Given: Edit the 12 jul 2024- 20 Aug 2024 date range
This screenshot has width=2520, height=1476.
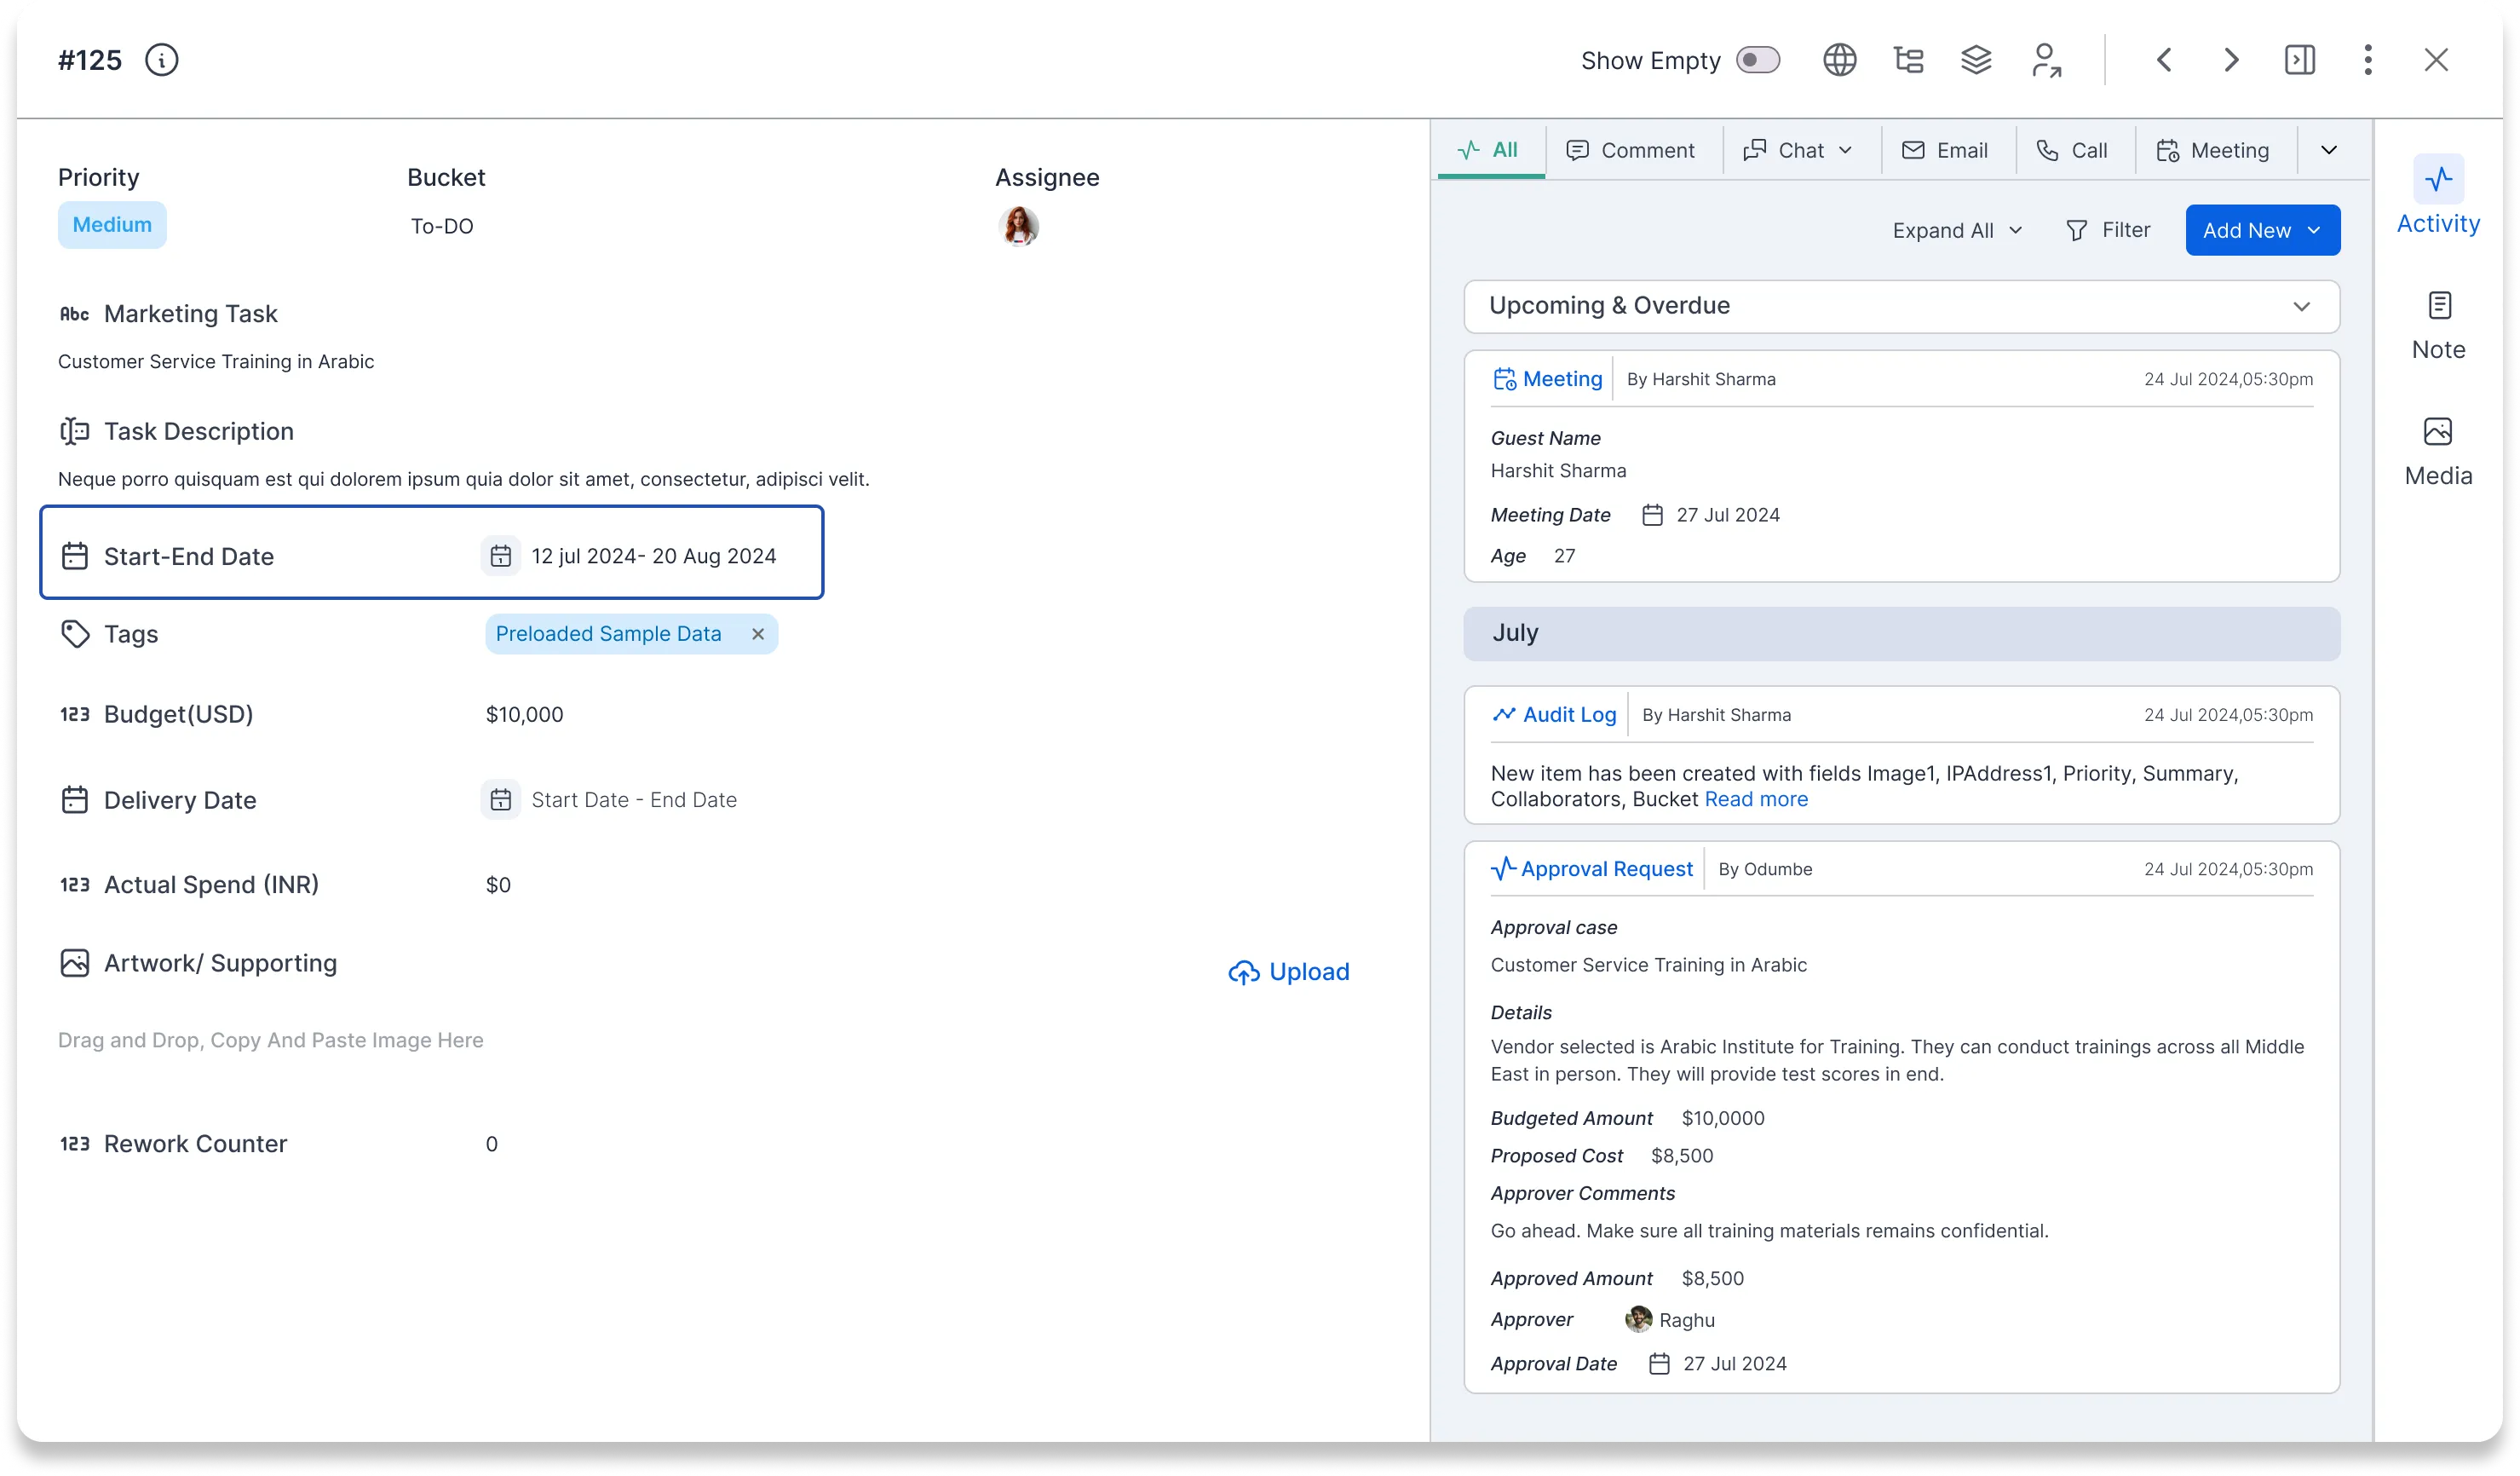Looking at the screenshot, I should click(x=654, y=556).
